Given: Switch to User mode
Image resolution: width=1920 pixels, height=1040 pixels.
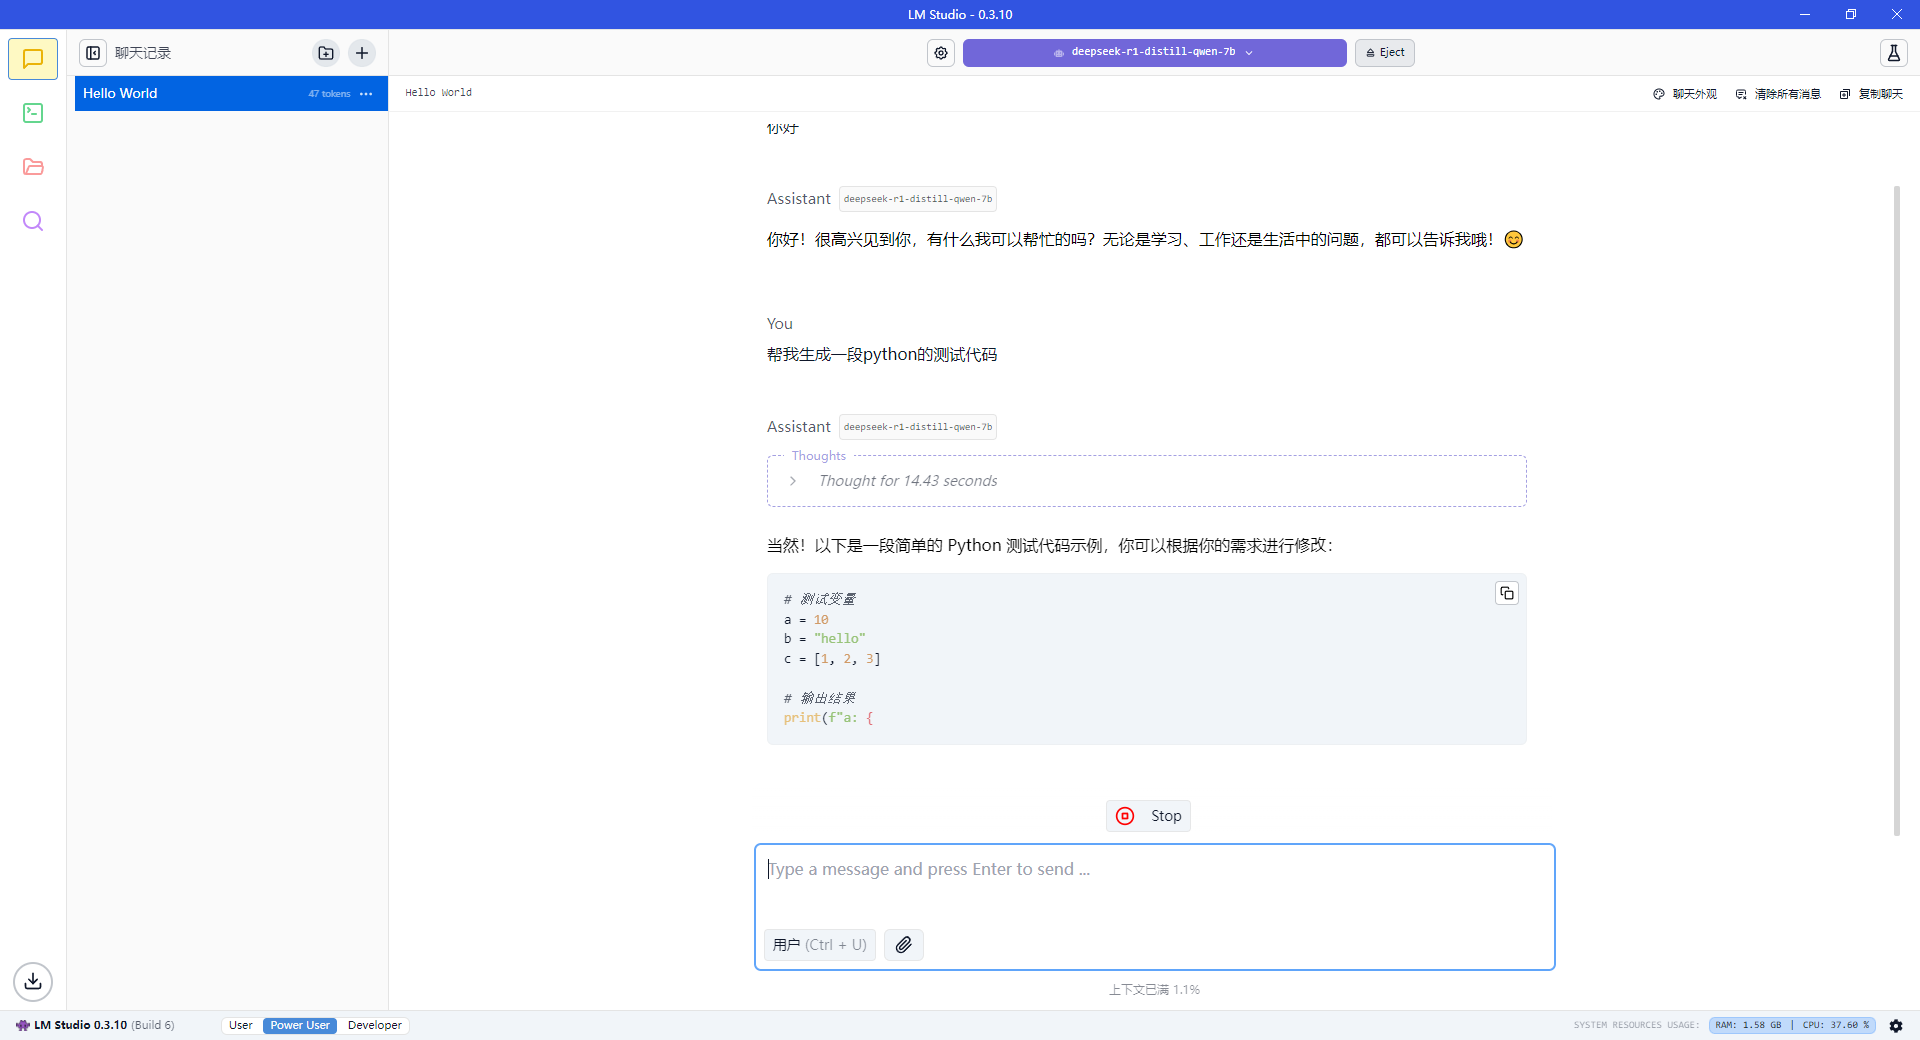Looking at the screenshot, I should [x=240, y=1025].
